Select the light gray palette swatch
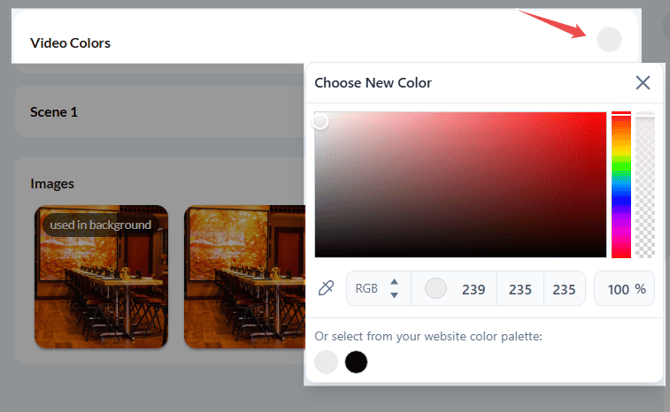 click(x=326, y=362)
